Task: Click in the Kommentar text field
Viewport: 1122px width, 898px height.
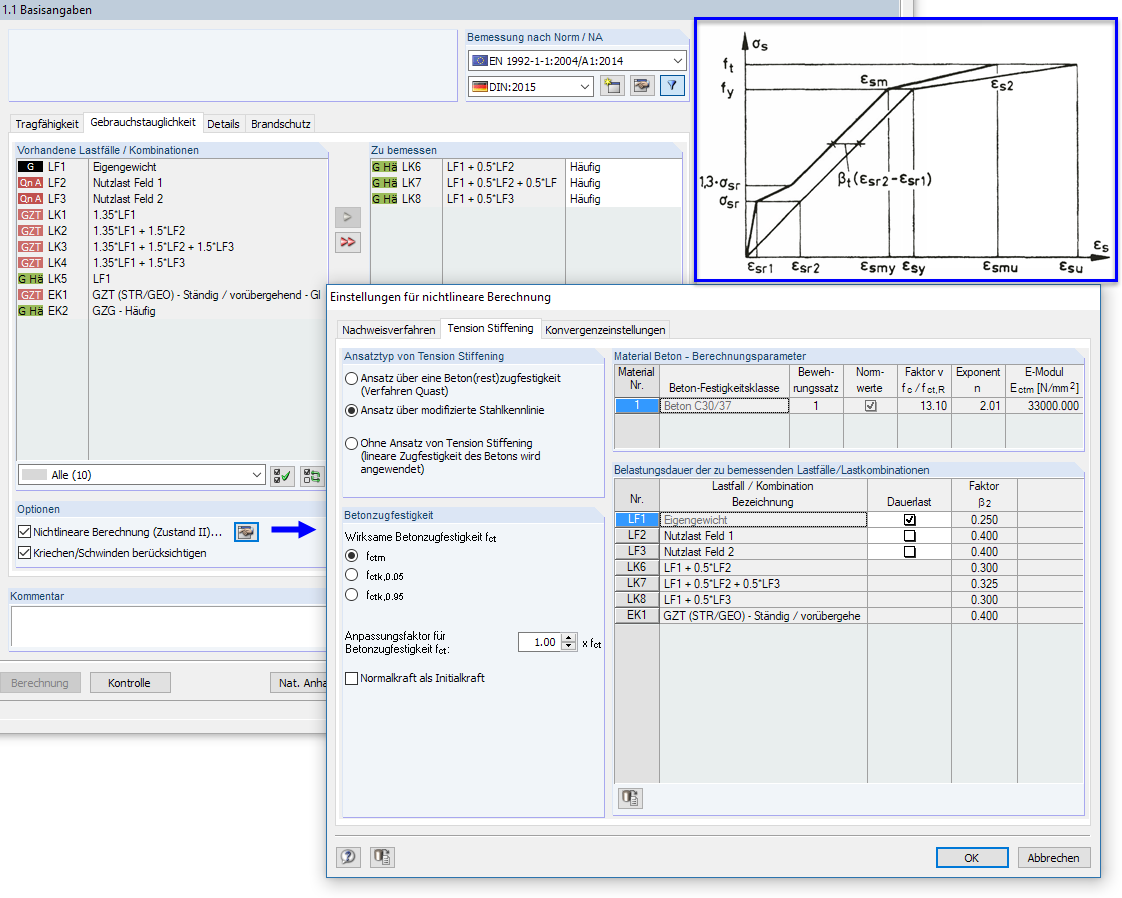Action: (x=169, y=627)
